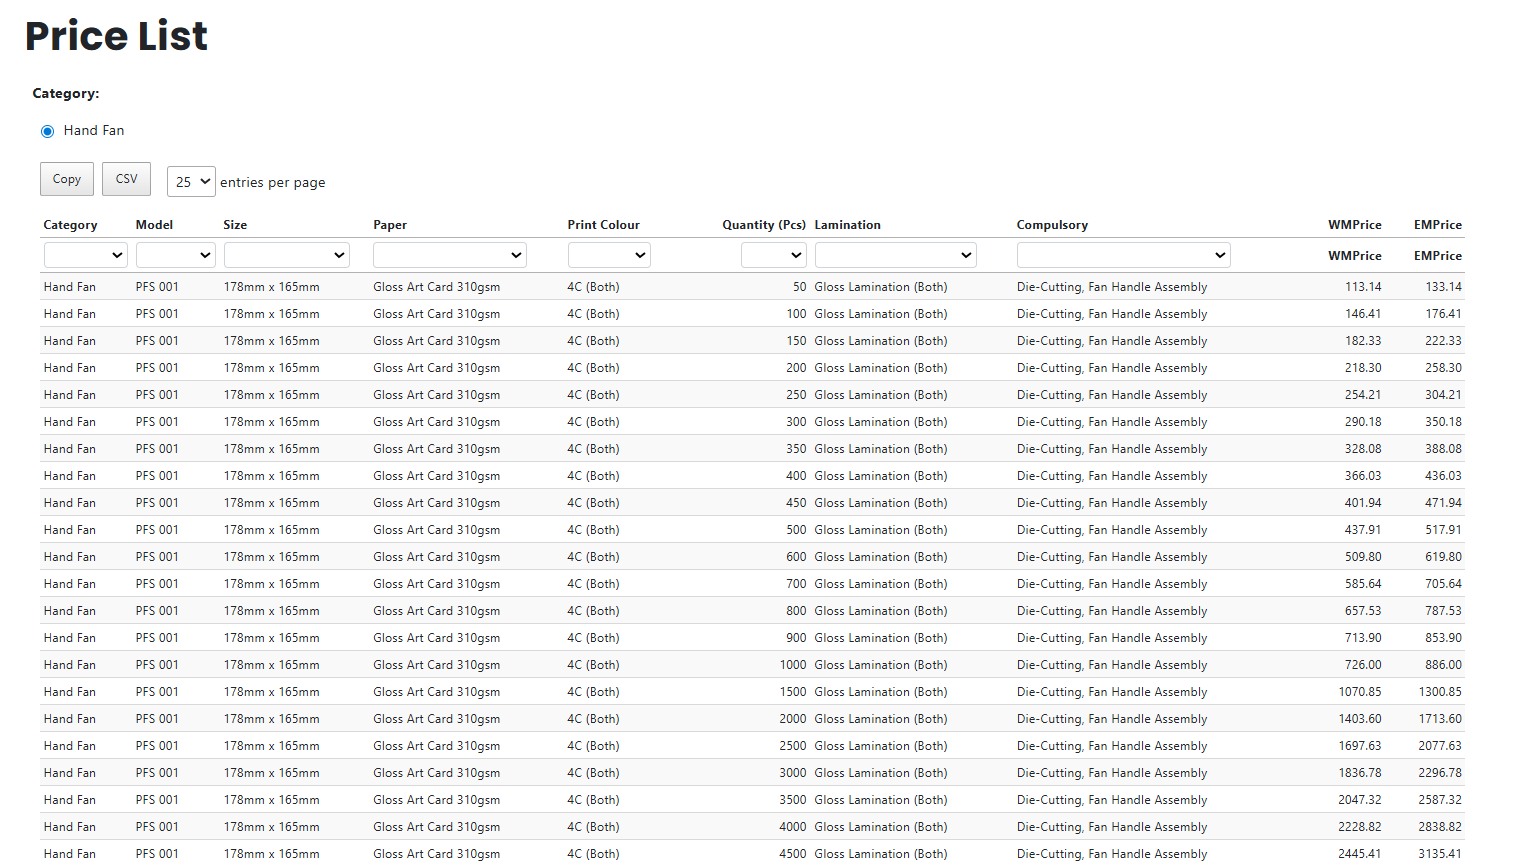Image resolution: width=1522 pixels, height=866 pixels.
Task: Click the Lamination column header
Action: [x=847, y=225]
